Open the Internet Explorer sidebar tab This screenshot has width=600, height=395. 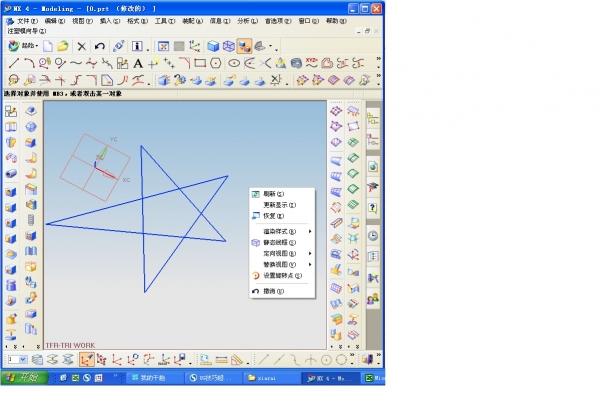point(373,166)
